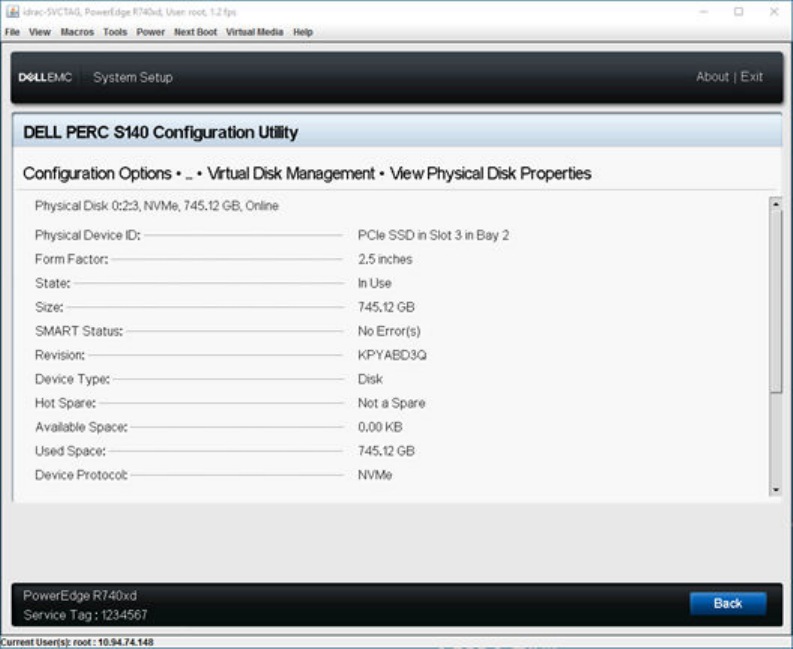The image size is (793, 649).
Task: Click the Dell EMC logo
Action: pos(45,77)
